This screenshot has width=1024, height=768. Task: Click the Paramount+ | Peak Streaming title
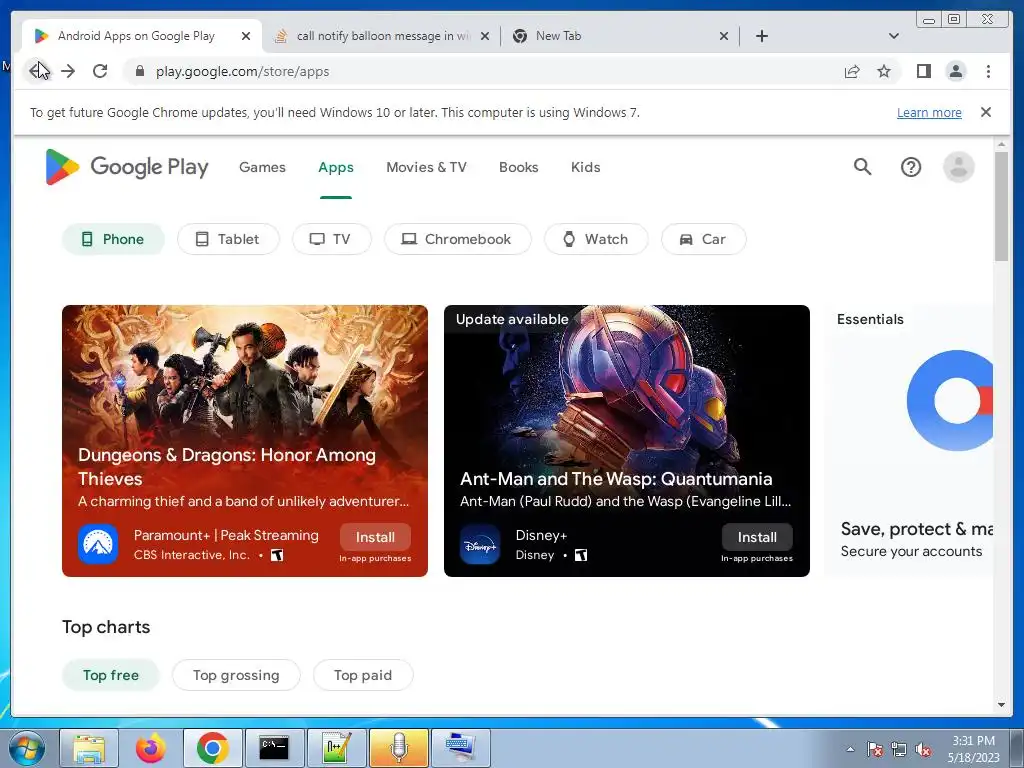click(226, 535)
